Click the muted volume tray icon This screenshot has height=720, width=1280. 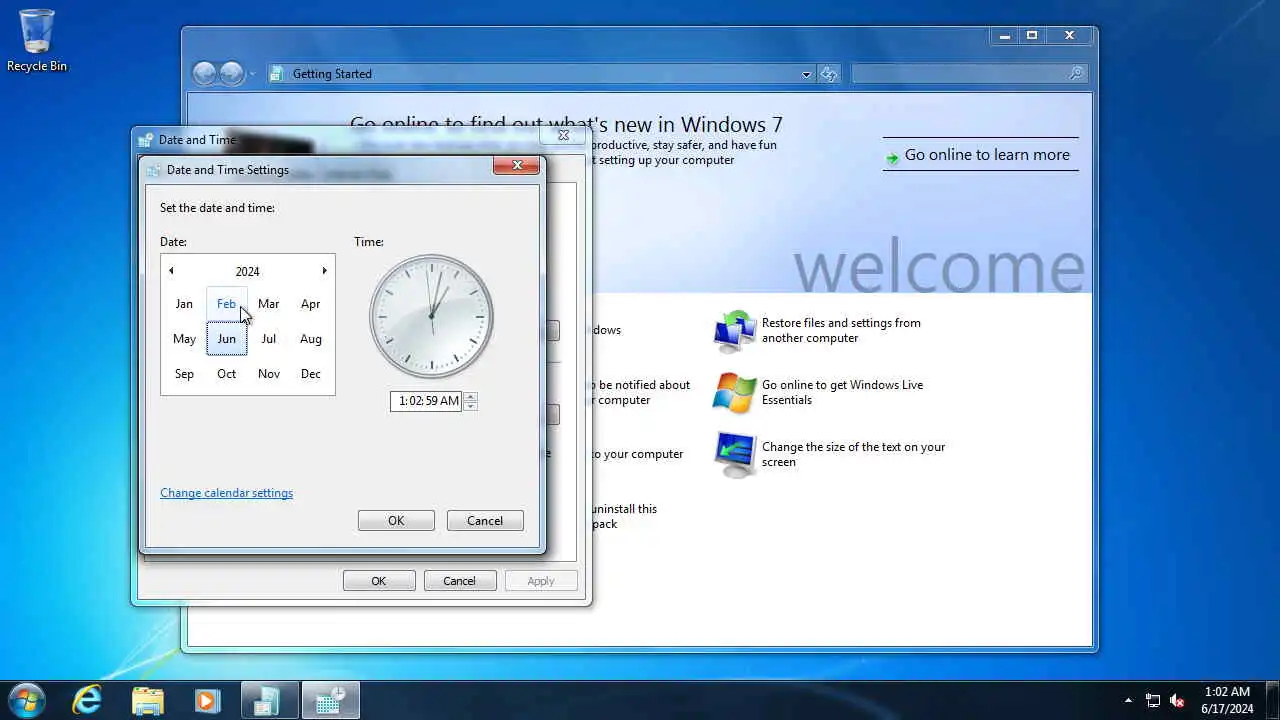[x=1177, y=700]
